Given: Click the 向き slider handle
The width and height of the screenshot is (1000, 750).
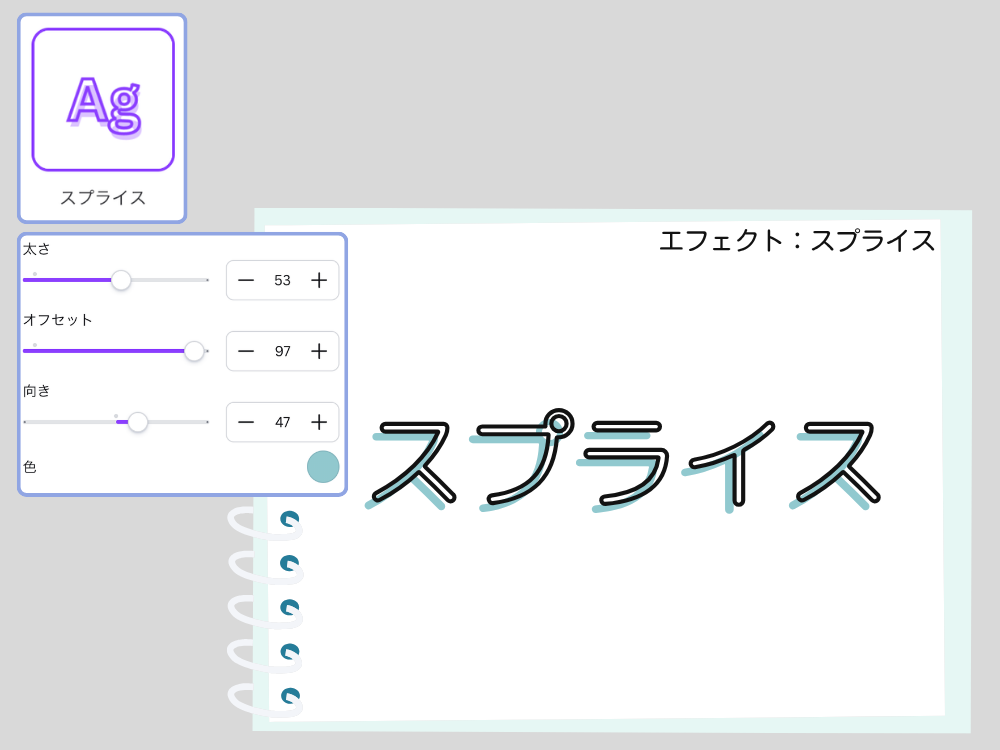Looking at the screenshot, I should (137, 422).
